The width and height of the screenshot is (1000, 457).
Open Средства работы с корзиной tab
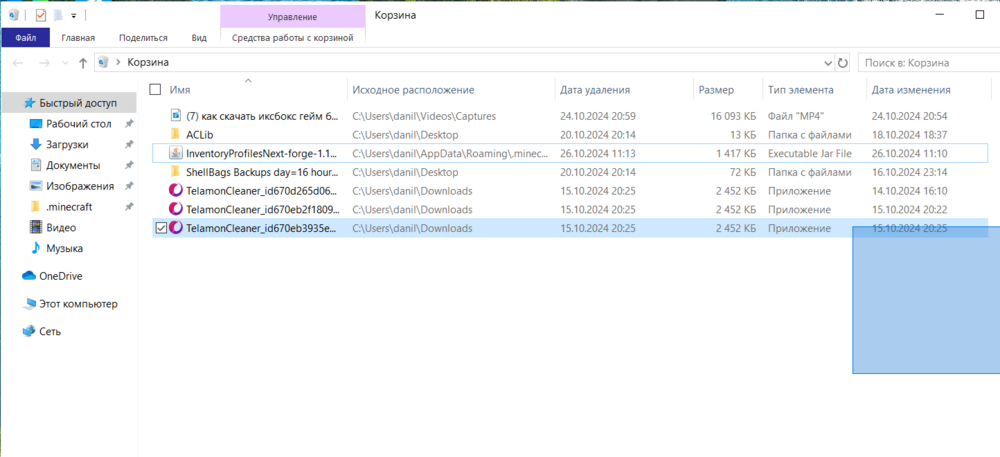click(293, 38)
